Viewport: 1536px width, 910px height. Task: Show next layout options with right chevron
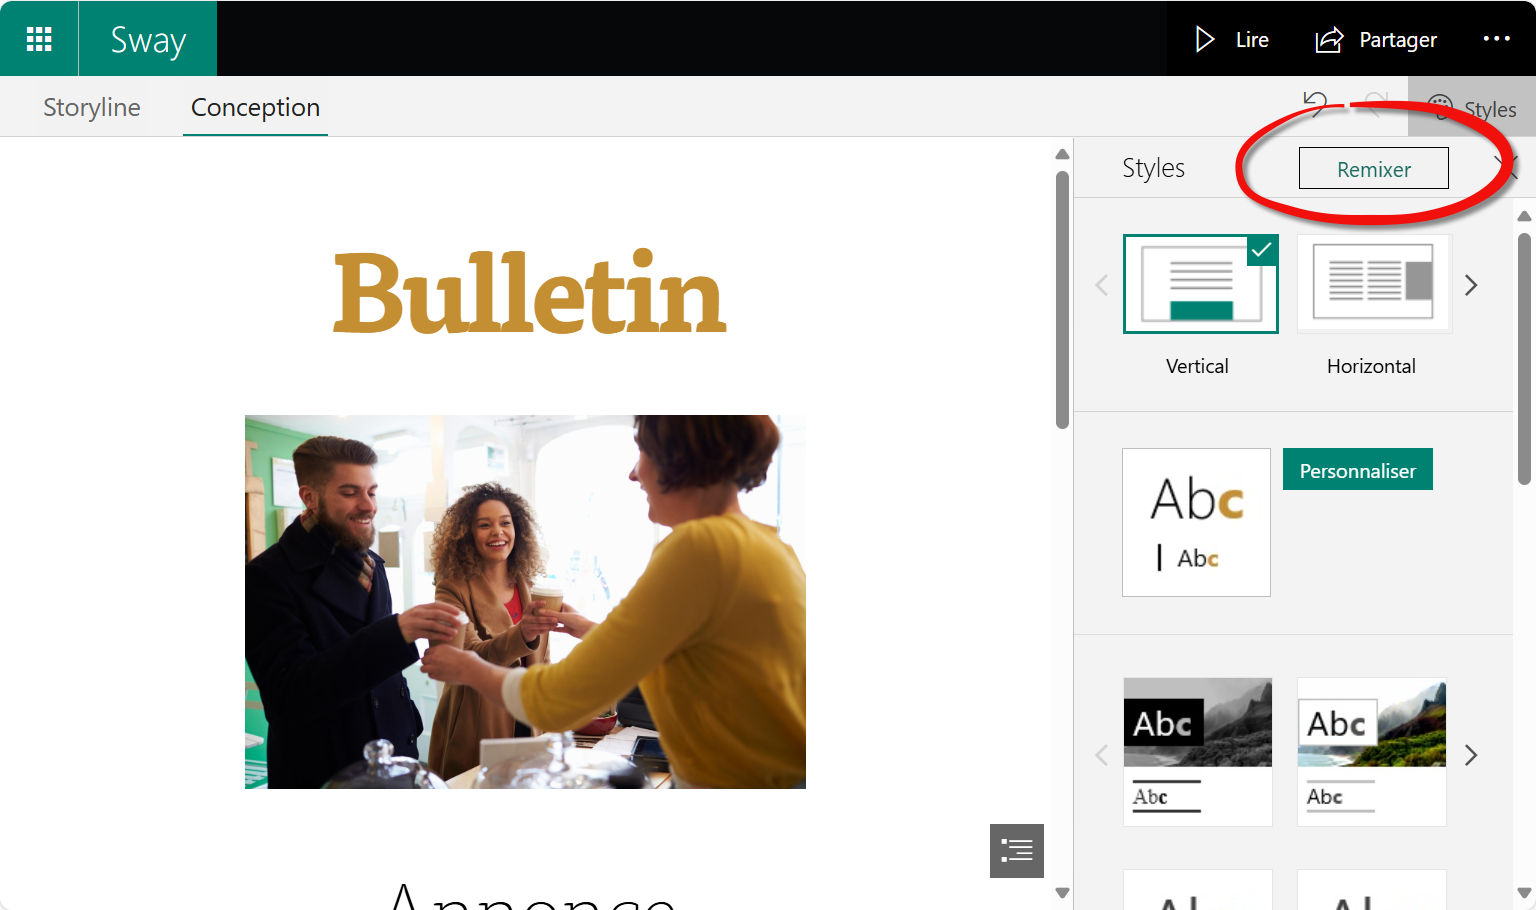click(1471, 285)
